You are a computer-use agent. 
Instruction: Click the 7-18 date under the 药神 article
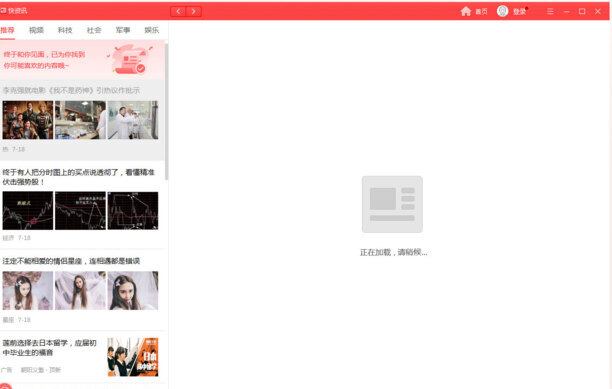point(18,149)
